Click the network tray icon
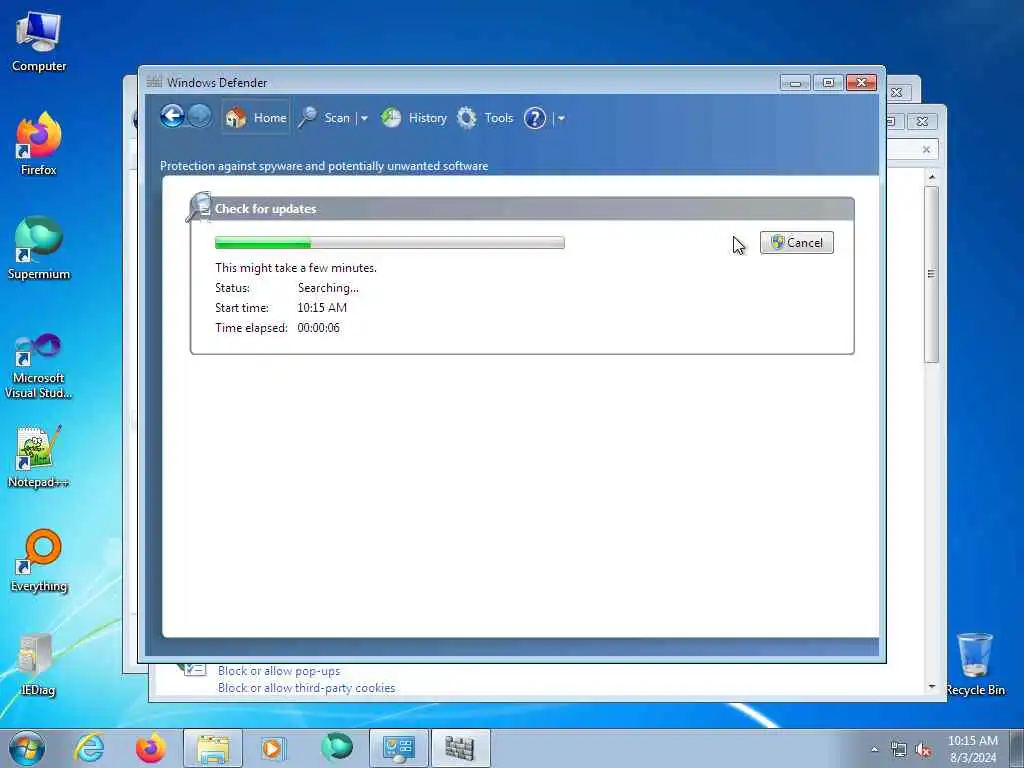 [899, 750]
